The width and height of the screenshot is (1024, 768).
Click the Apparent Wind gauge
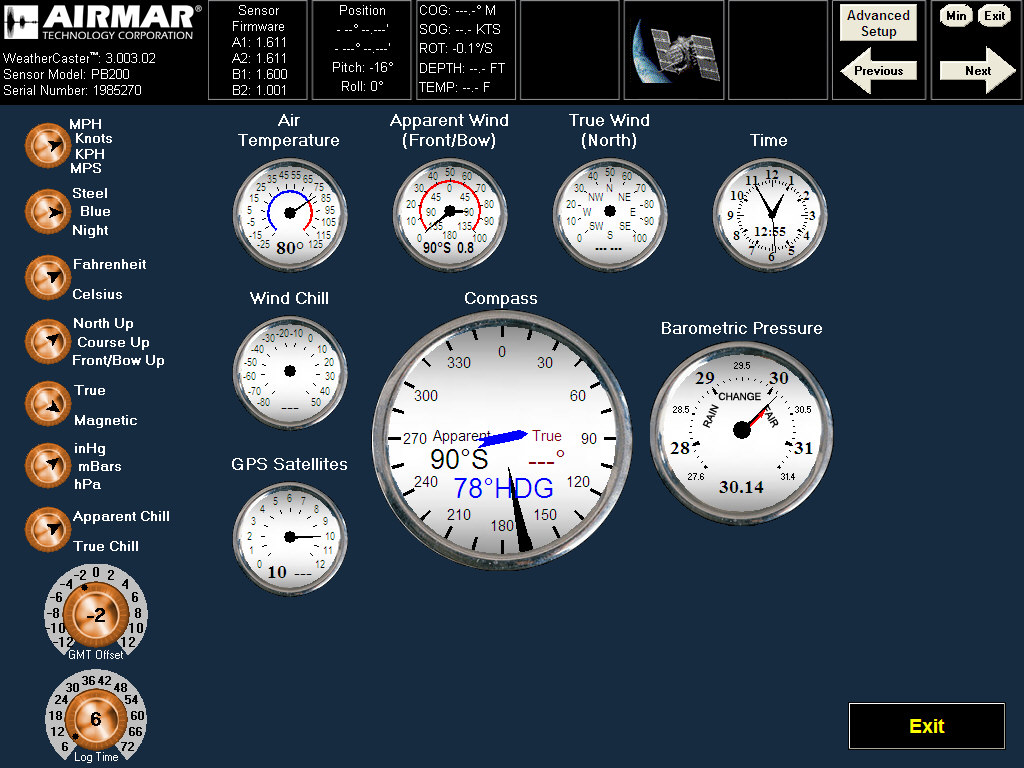(x=449, y=212)
